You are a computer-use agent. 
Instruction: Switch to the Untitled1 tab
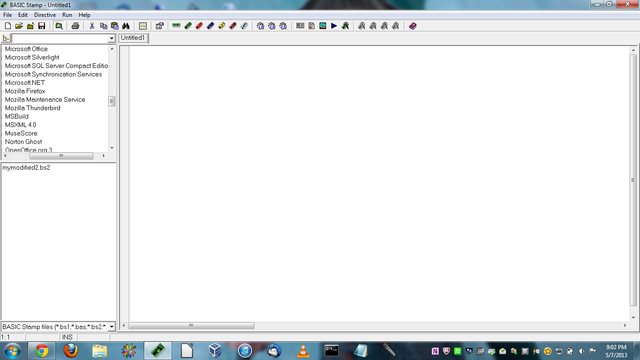133,38
